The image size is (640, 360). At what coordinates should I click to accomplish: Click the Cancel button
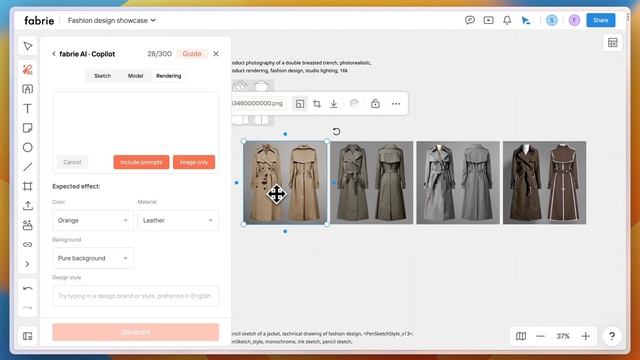[x=72, y=162]
